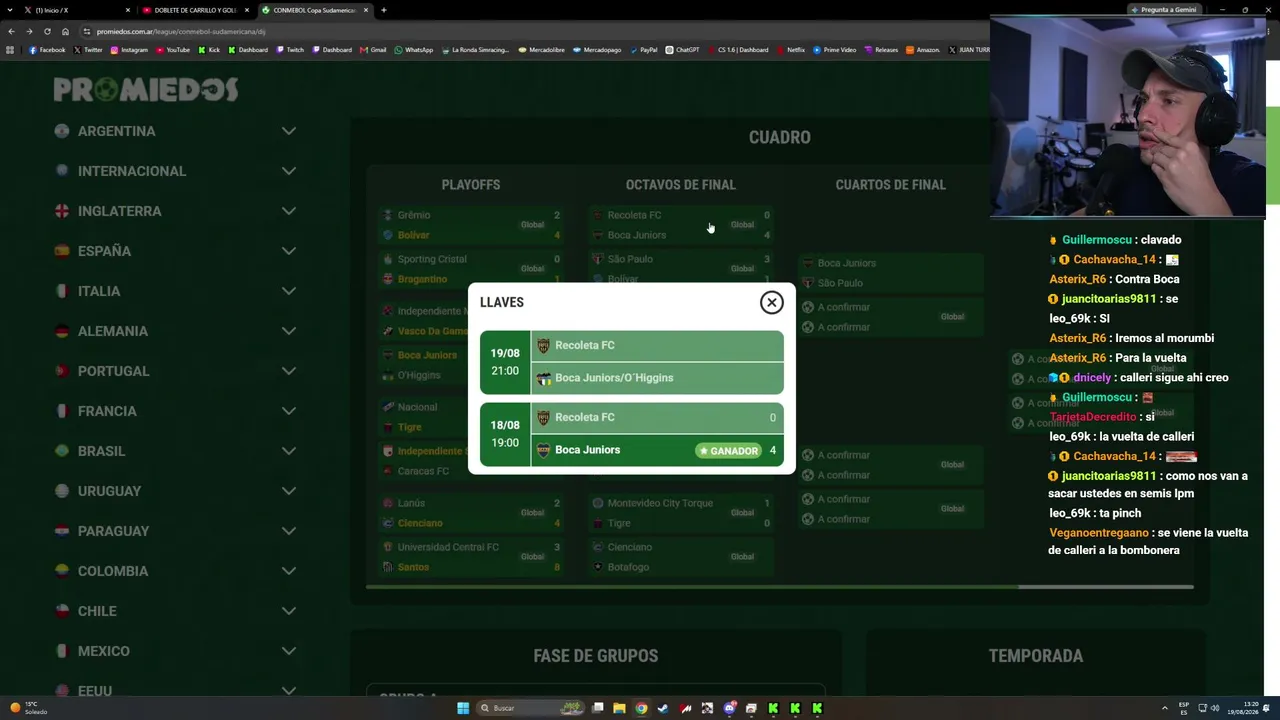Open the Kick bookmark
The image size is (1280, 720).
click(x=209, y=50)
